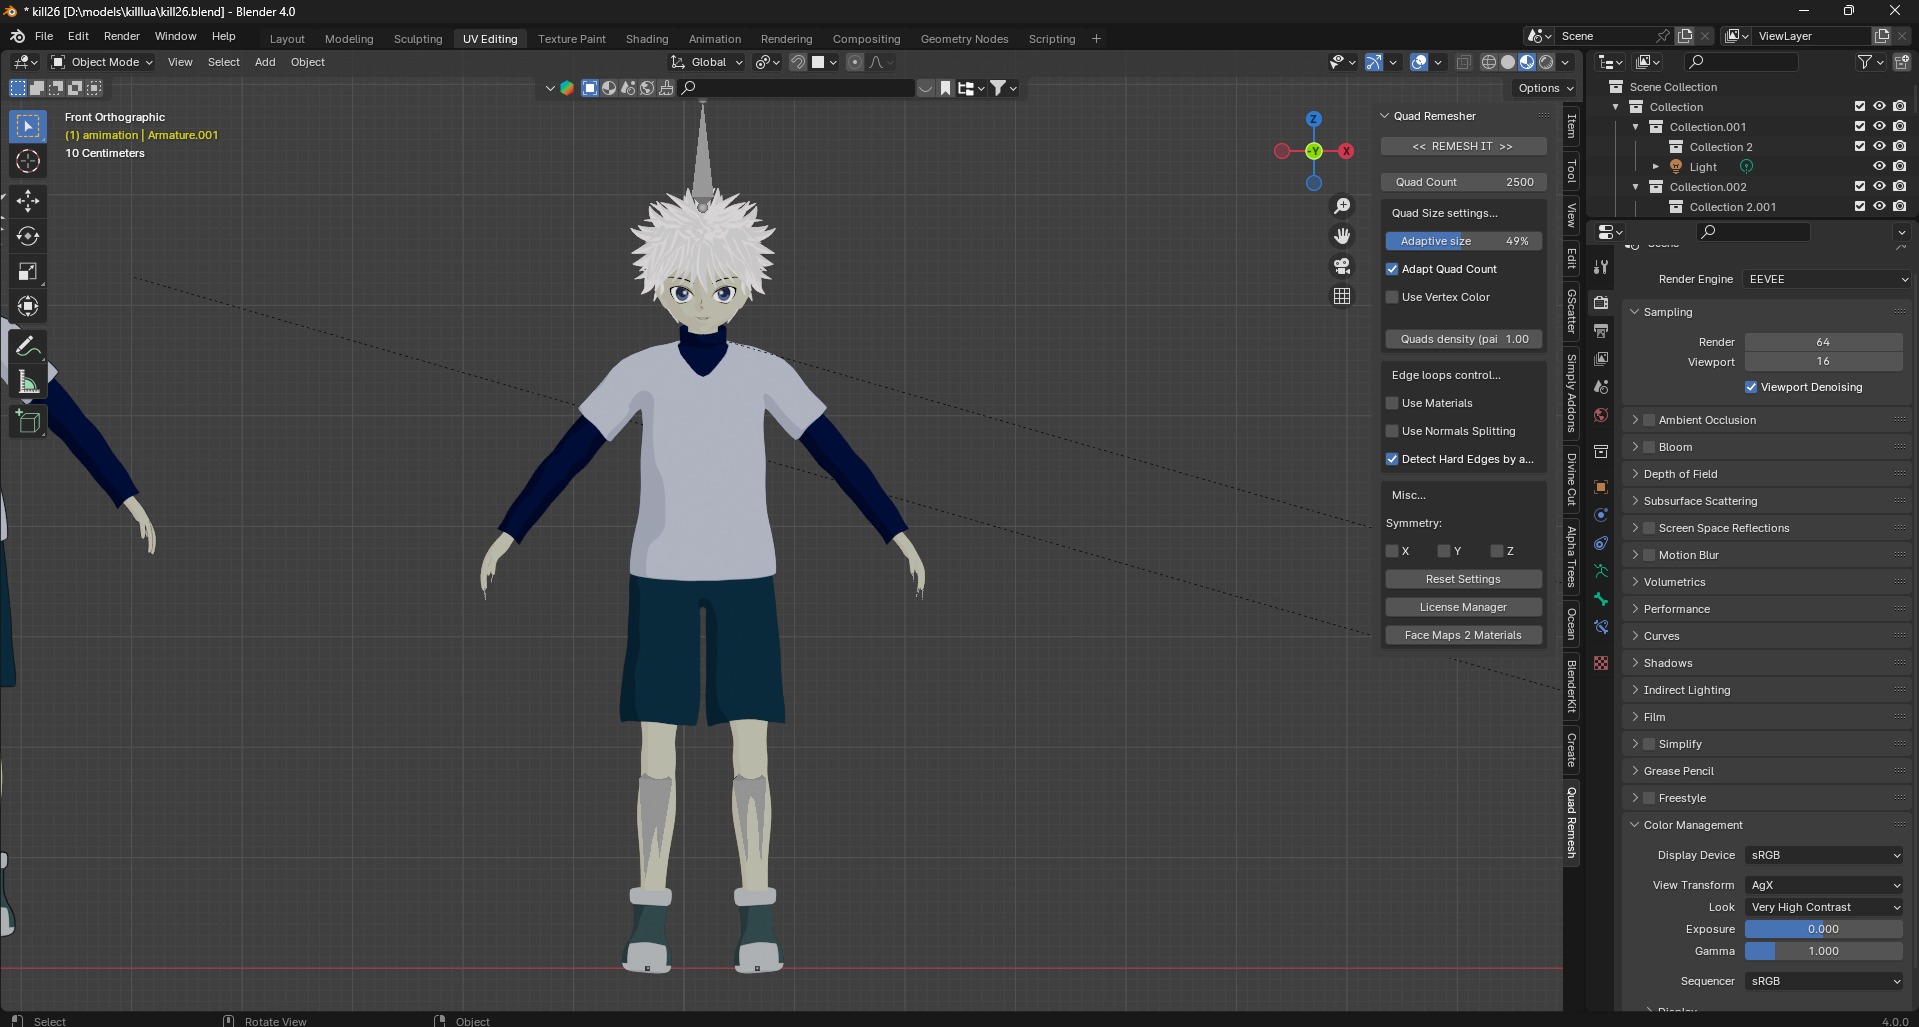Open the View Transform AgX dropdown
The height and width of the screenshot is (1027, 1919).
[x=1824, y=885]
